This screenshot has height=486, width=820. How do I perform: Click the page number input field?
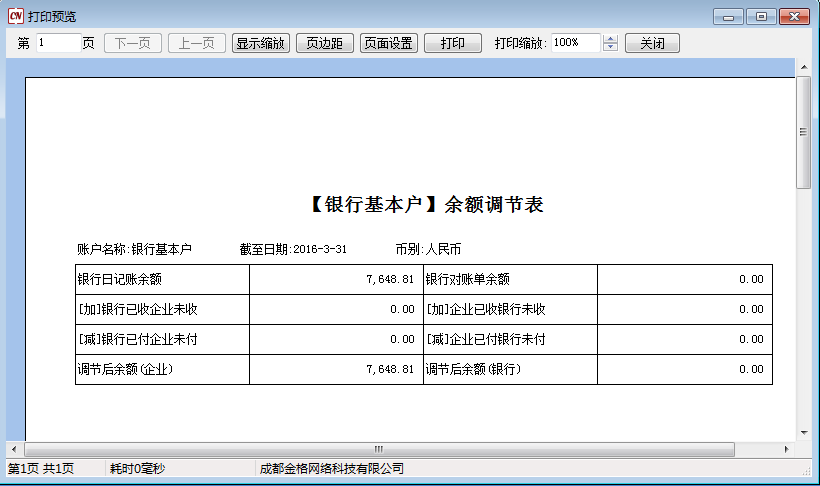click(58, 43)
